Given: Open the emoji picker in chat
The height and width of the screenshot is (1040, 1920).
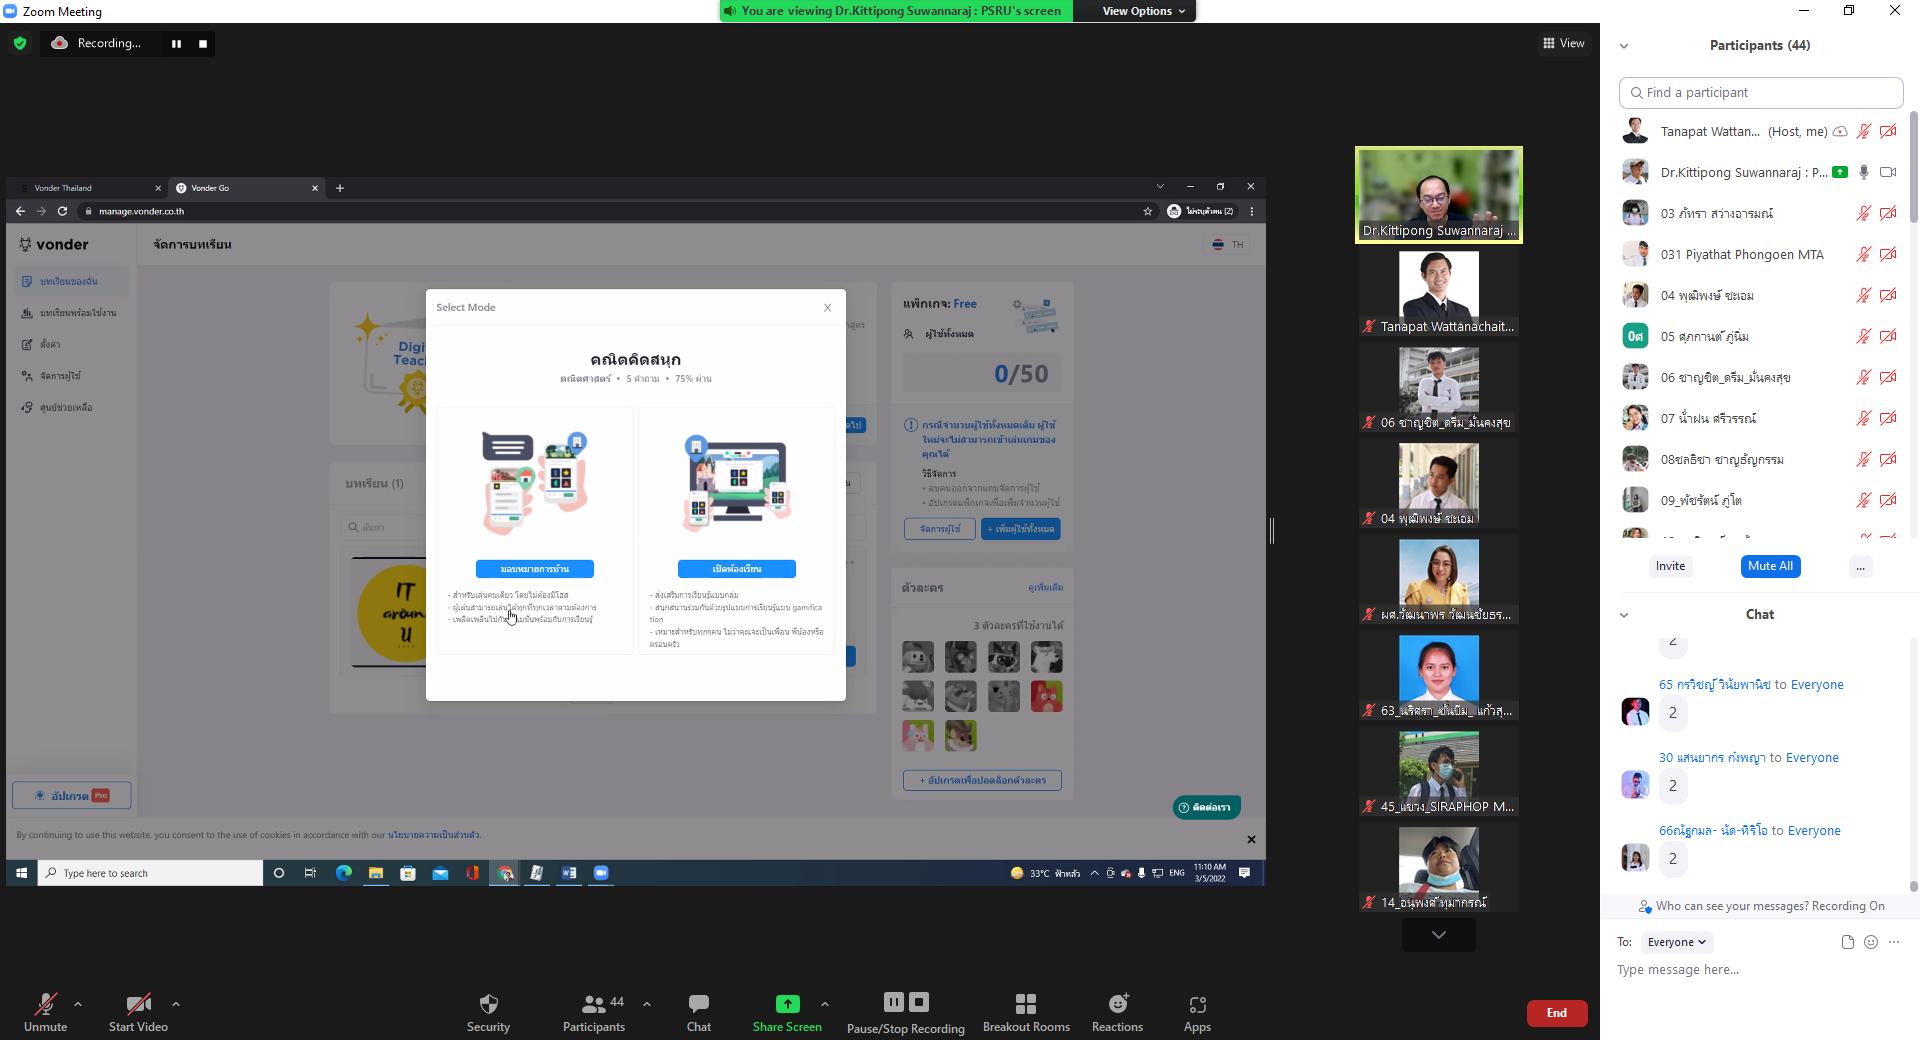Looking at the screenshot, I should (x=1871, y=942).
